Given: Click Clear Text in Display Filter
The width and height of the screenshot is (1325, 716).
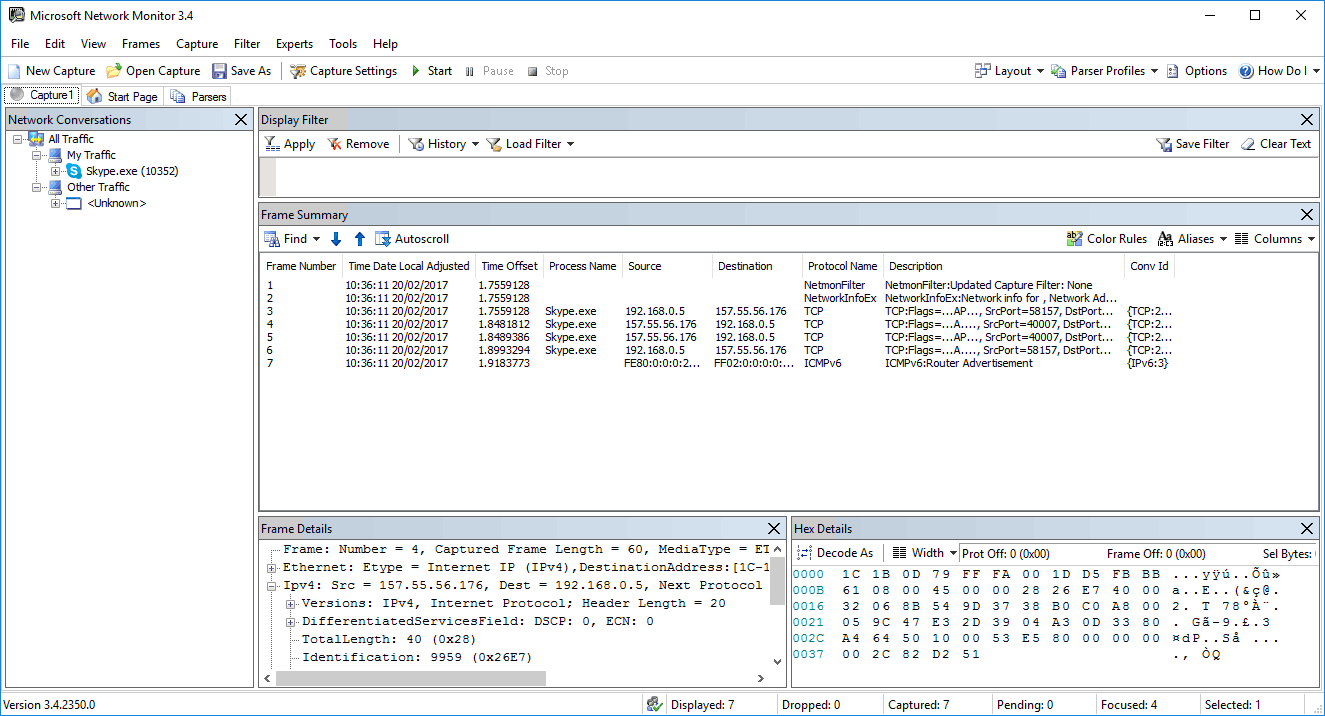Looking at the screenshot, I should 1276,144.
